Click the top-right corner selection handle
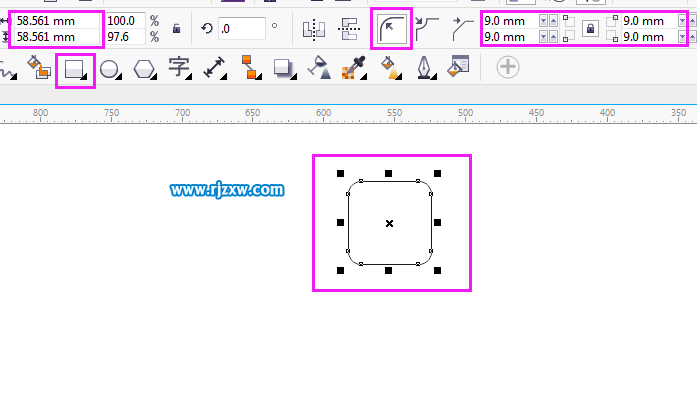The width and height of the screenshot is (697, 396). coord(437,173)
